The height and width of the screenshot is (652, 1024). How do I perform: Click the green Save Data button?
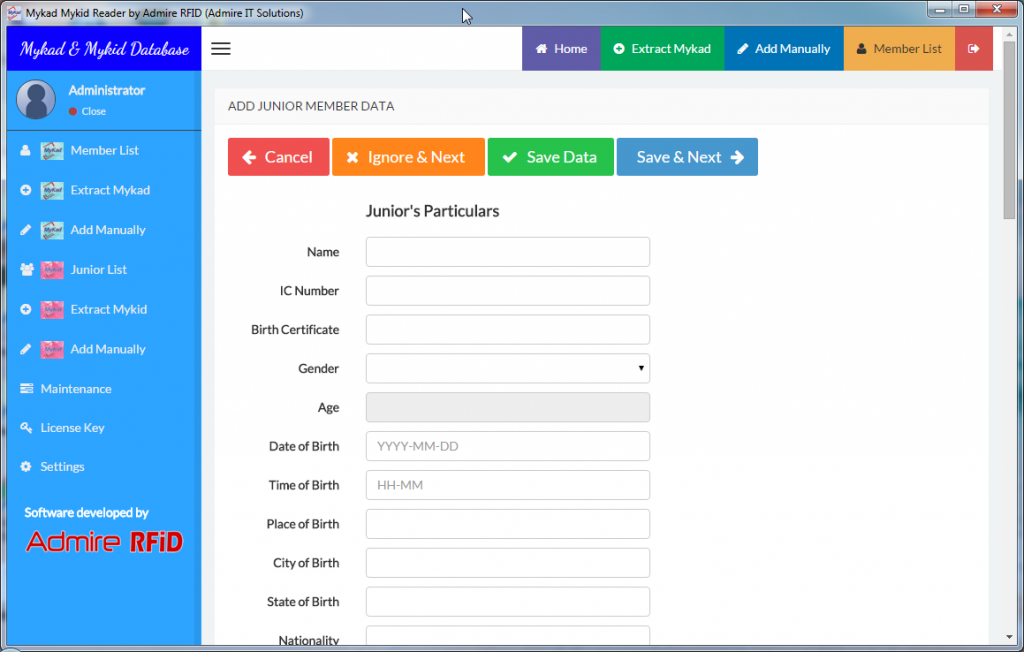pyautogui.click(x=550, y=157)
